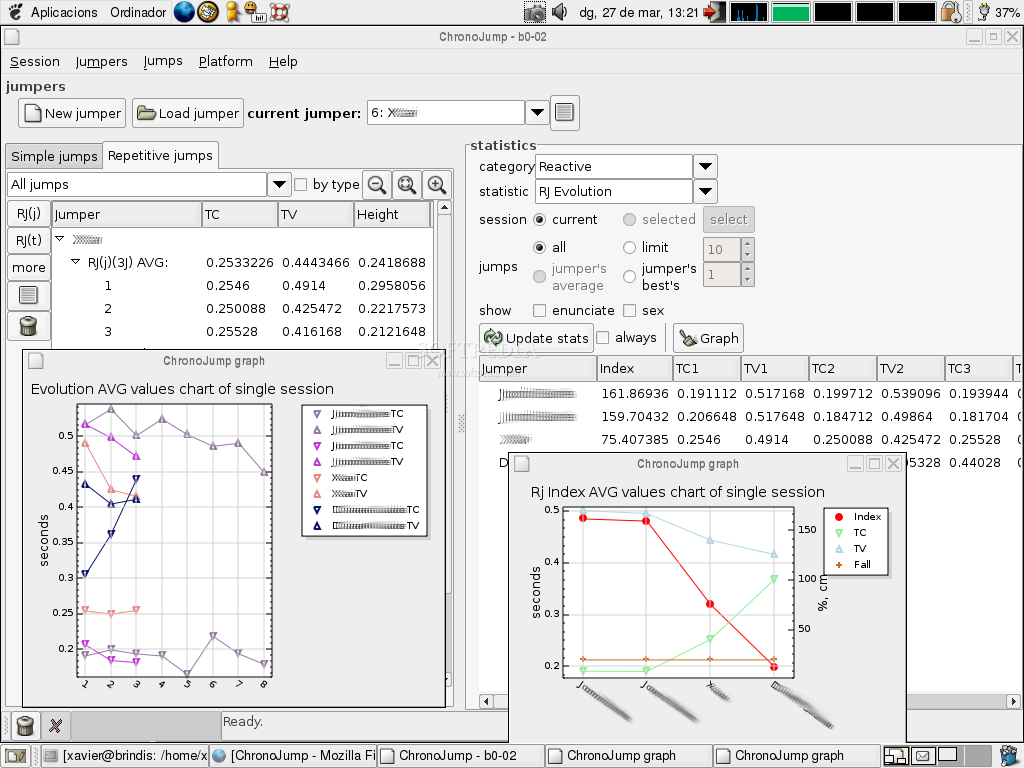This screenshot has width=1024, height=768.
Task: Click the edit jump list icon in sidebar
Action: point(29,295)
